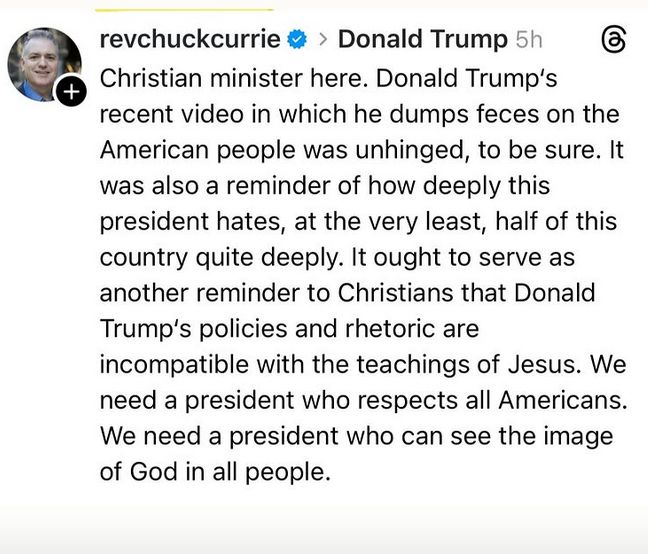This screenshot has width=648, height=554.
Task: Click the line starting 'president hates, at the very least'
Action: 358,221
